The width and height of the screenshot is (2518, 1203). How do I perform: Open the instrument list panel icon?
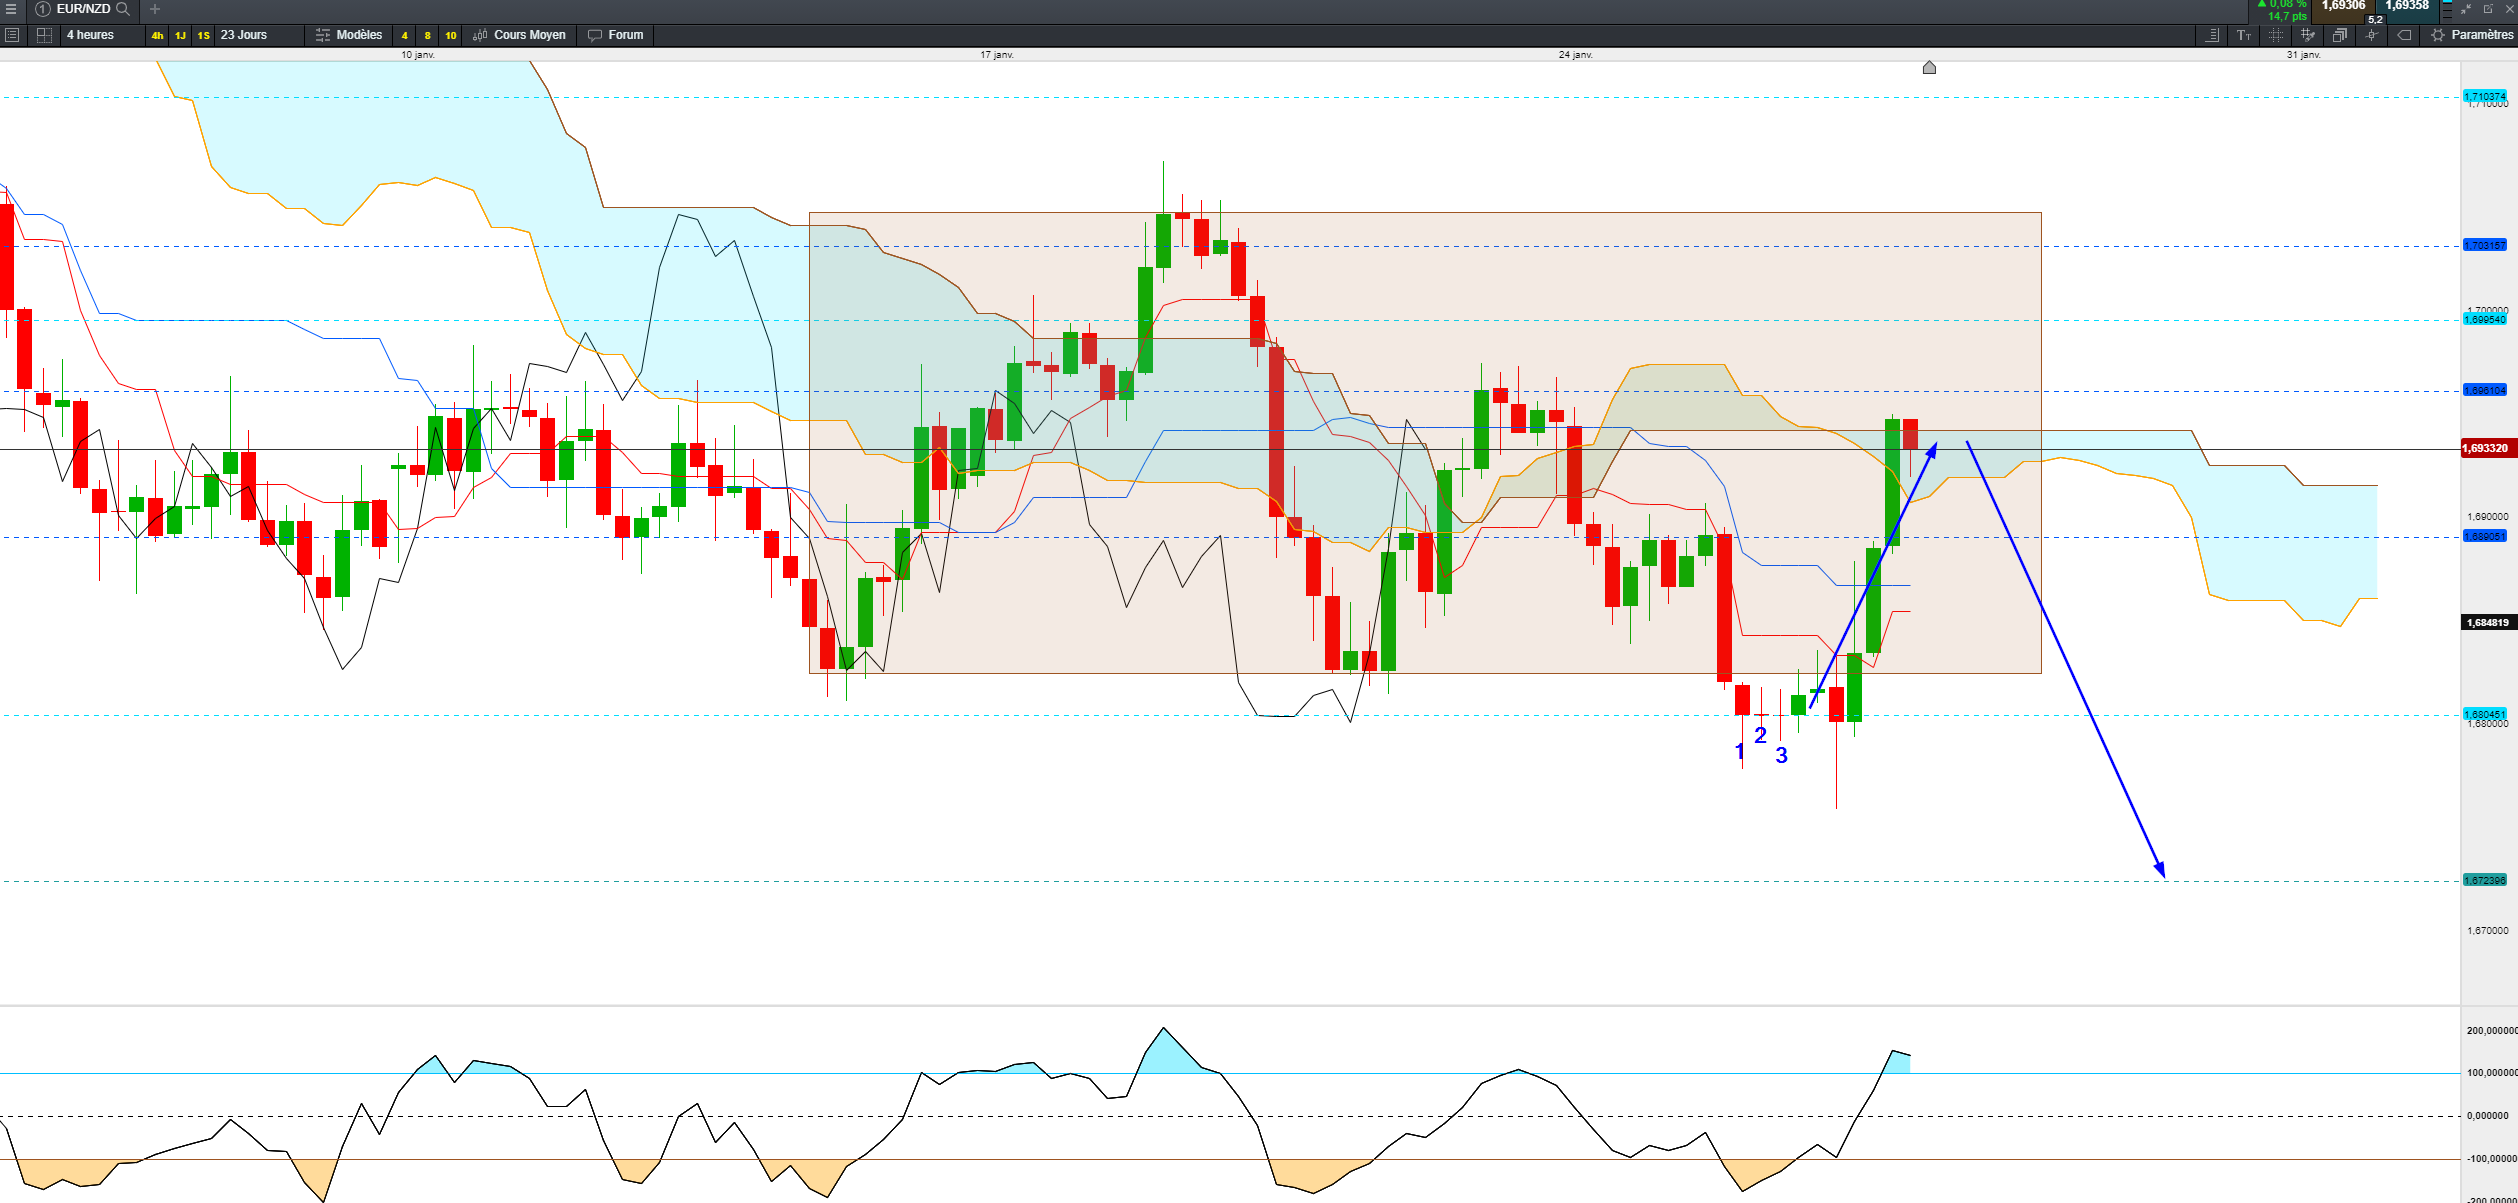[x=12, y=35]
